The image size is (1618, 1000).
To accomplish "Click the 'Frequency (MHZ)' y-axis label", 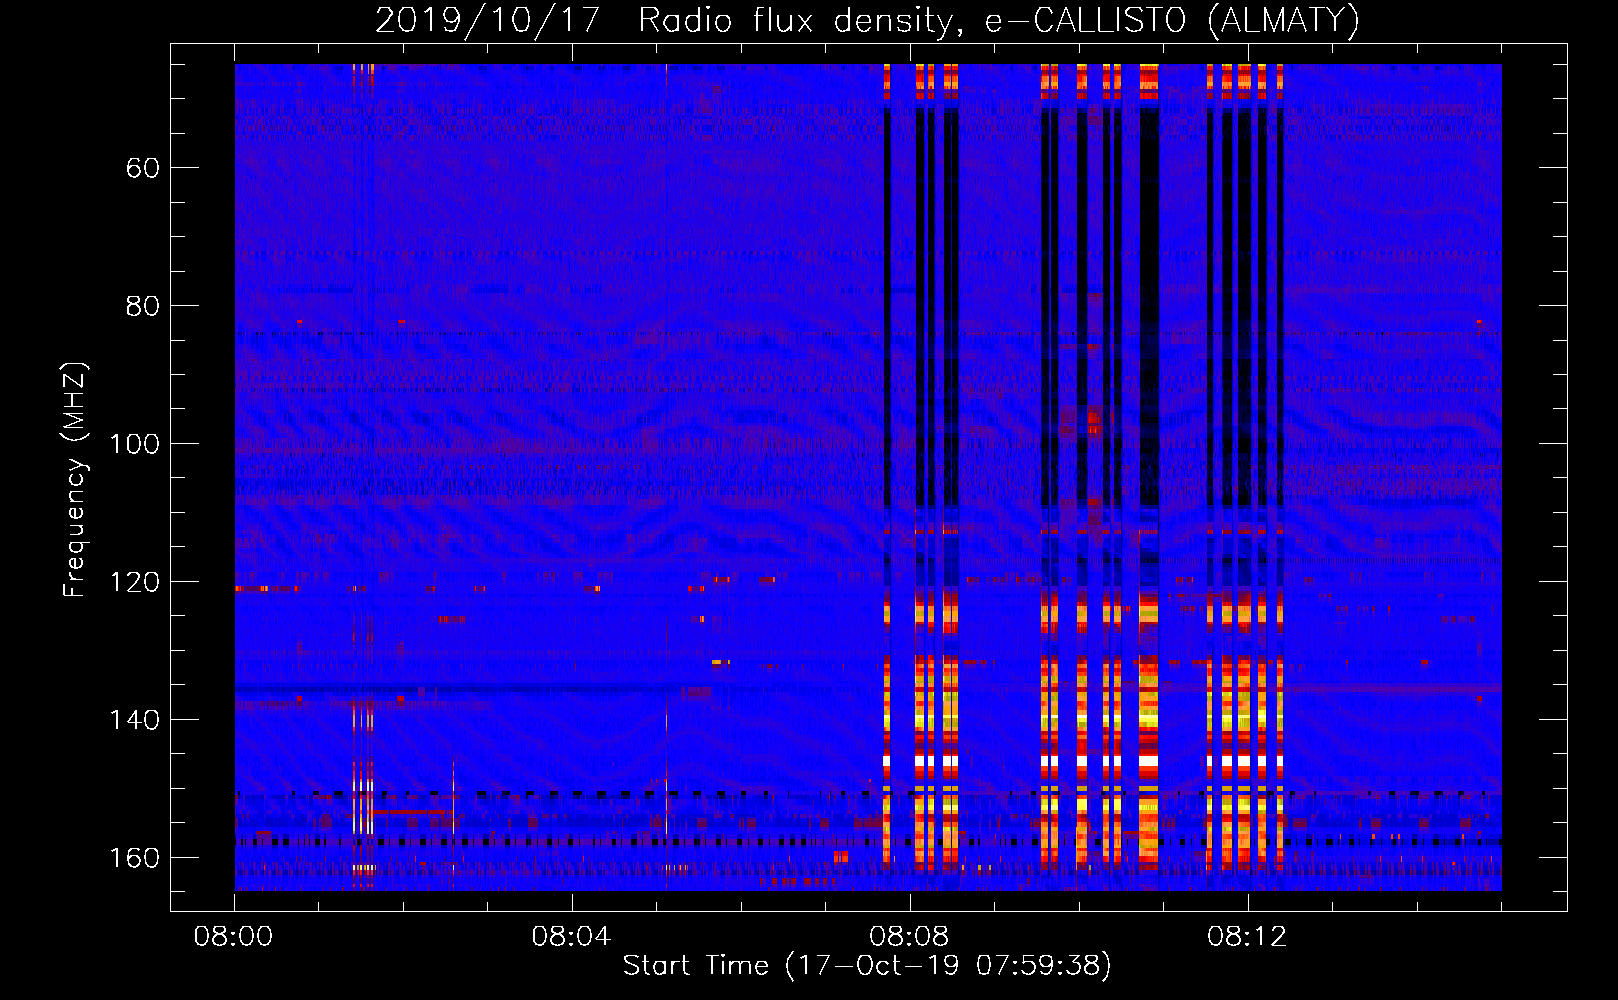I will [x=75, y=480].
